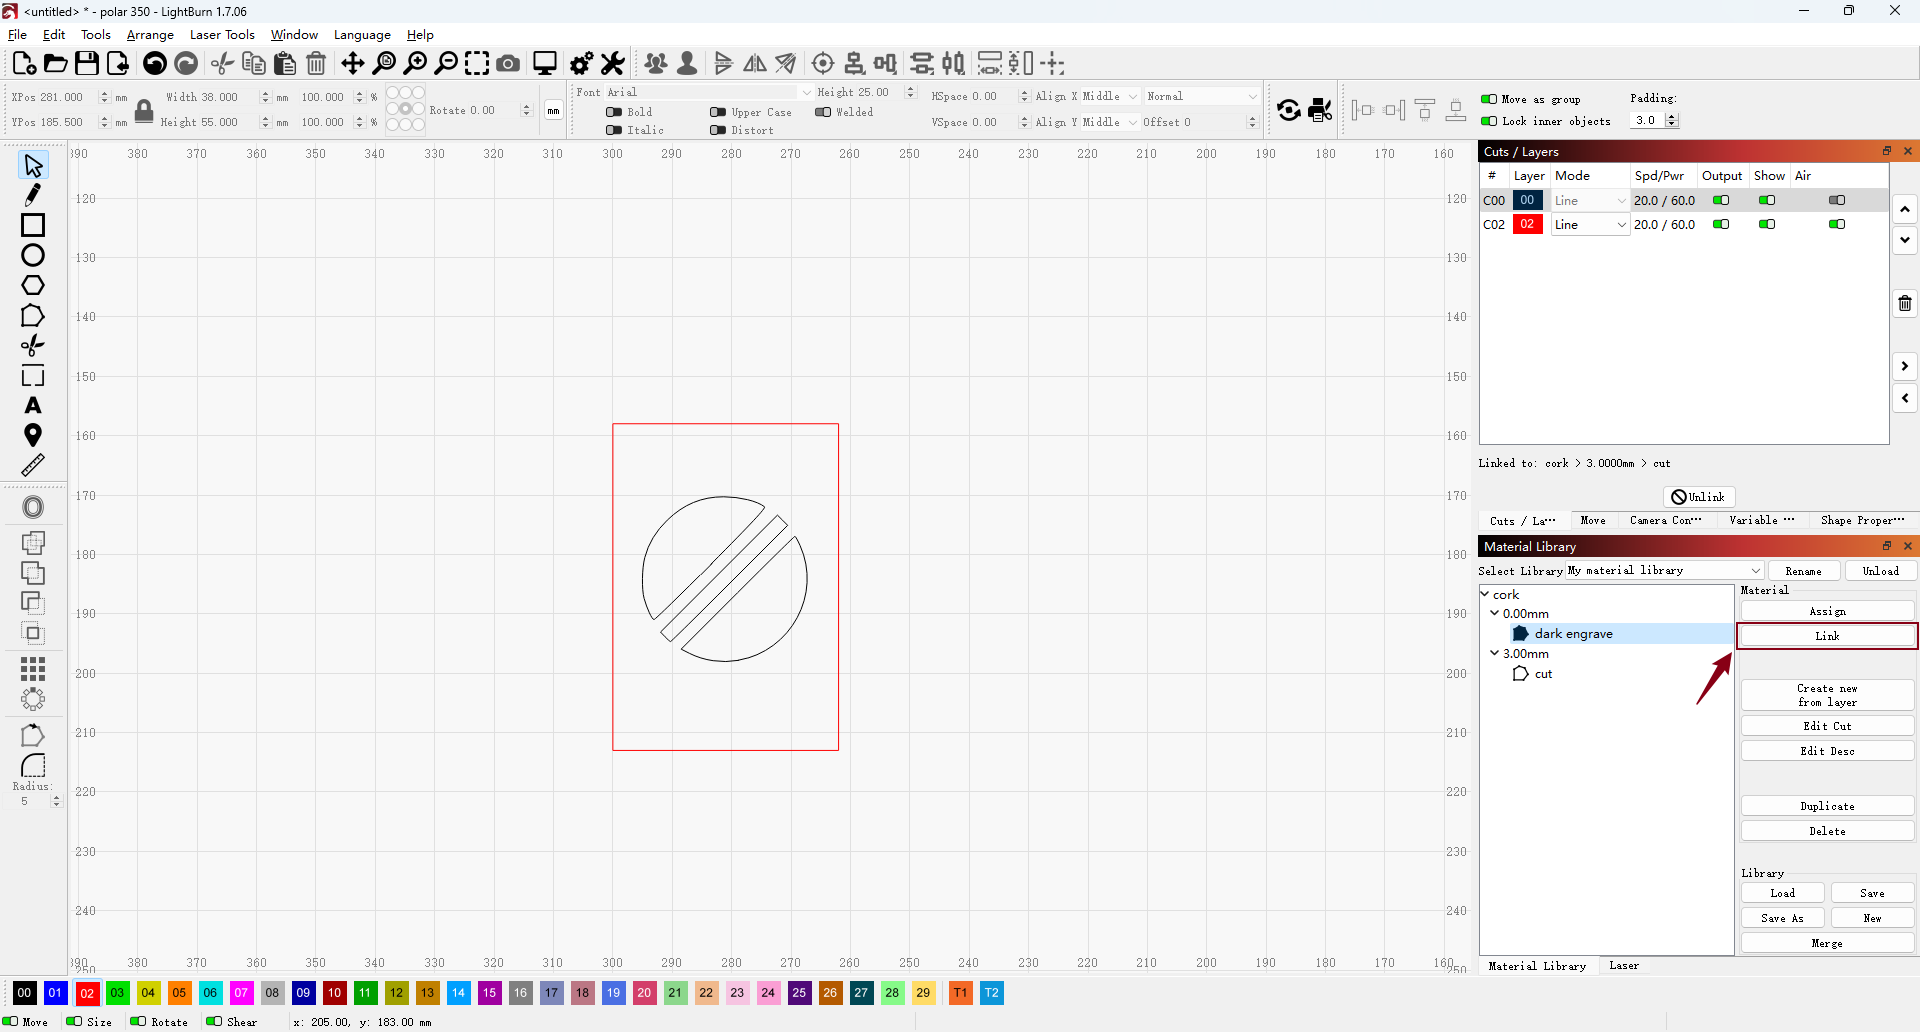Open the Align Y dropdown
The height and width of the screenshot is (1032, 1920).
tap(1109, 122)
